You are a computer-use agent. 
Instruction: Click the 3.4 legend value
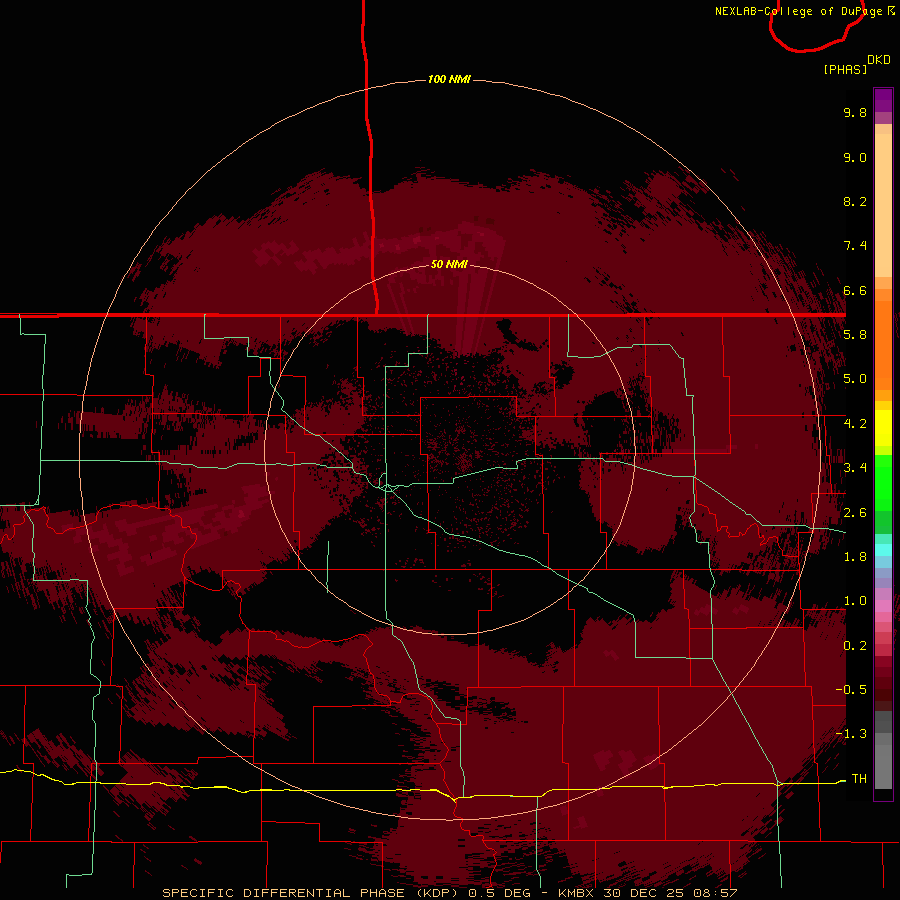pyautogui.click(x=855, y=468)
